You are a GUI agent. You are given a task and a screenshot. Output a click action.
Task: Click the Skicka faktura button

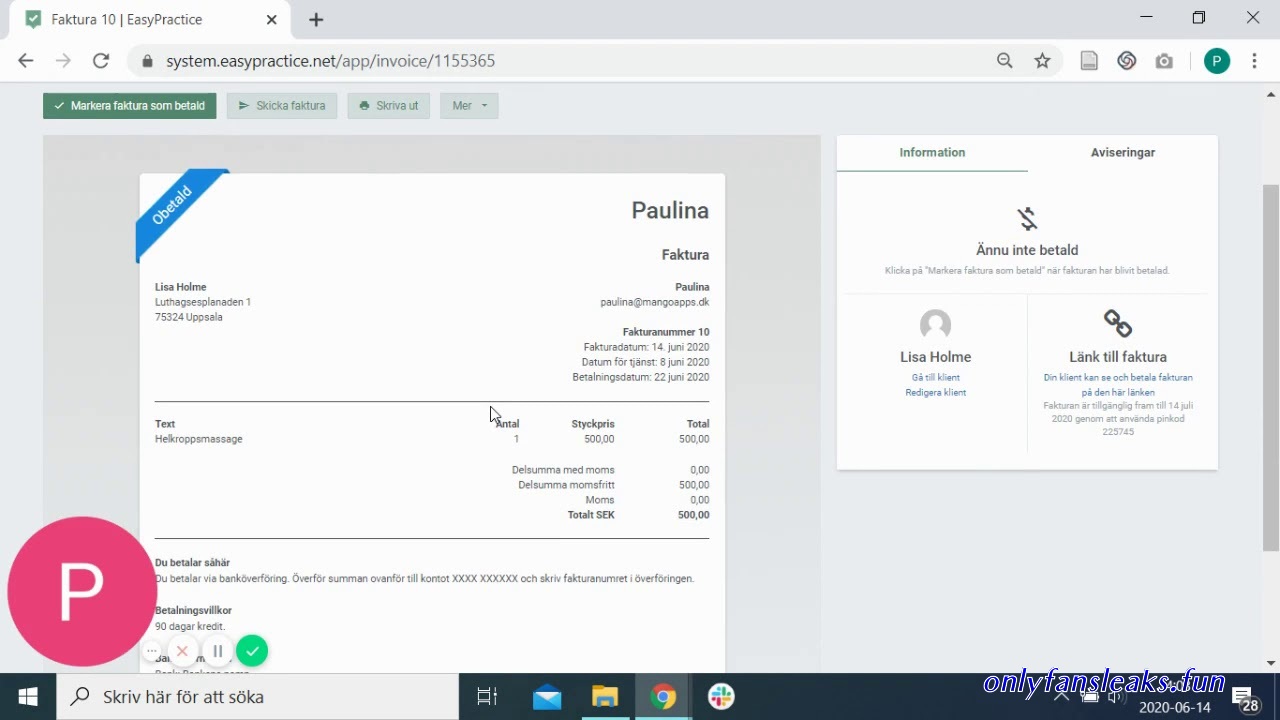[282, 106]
